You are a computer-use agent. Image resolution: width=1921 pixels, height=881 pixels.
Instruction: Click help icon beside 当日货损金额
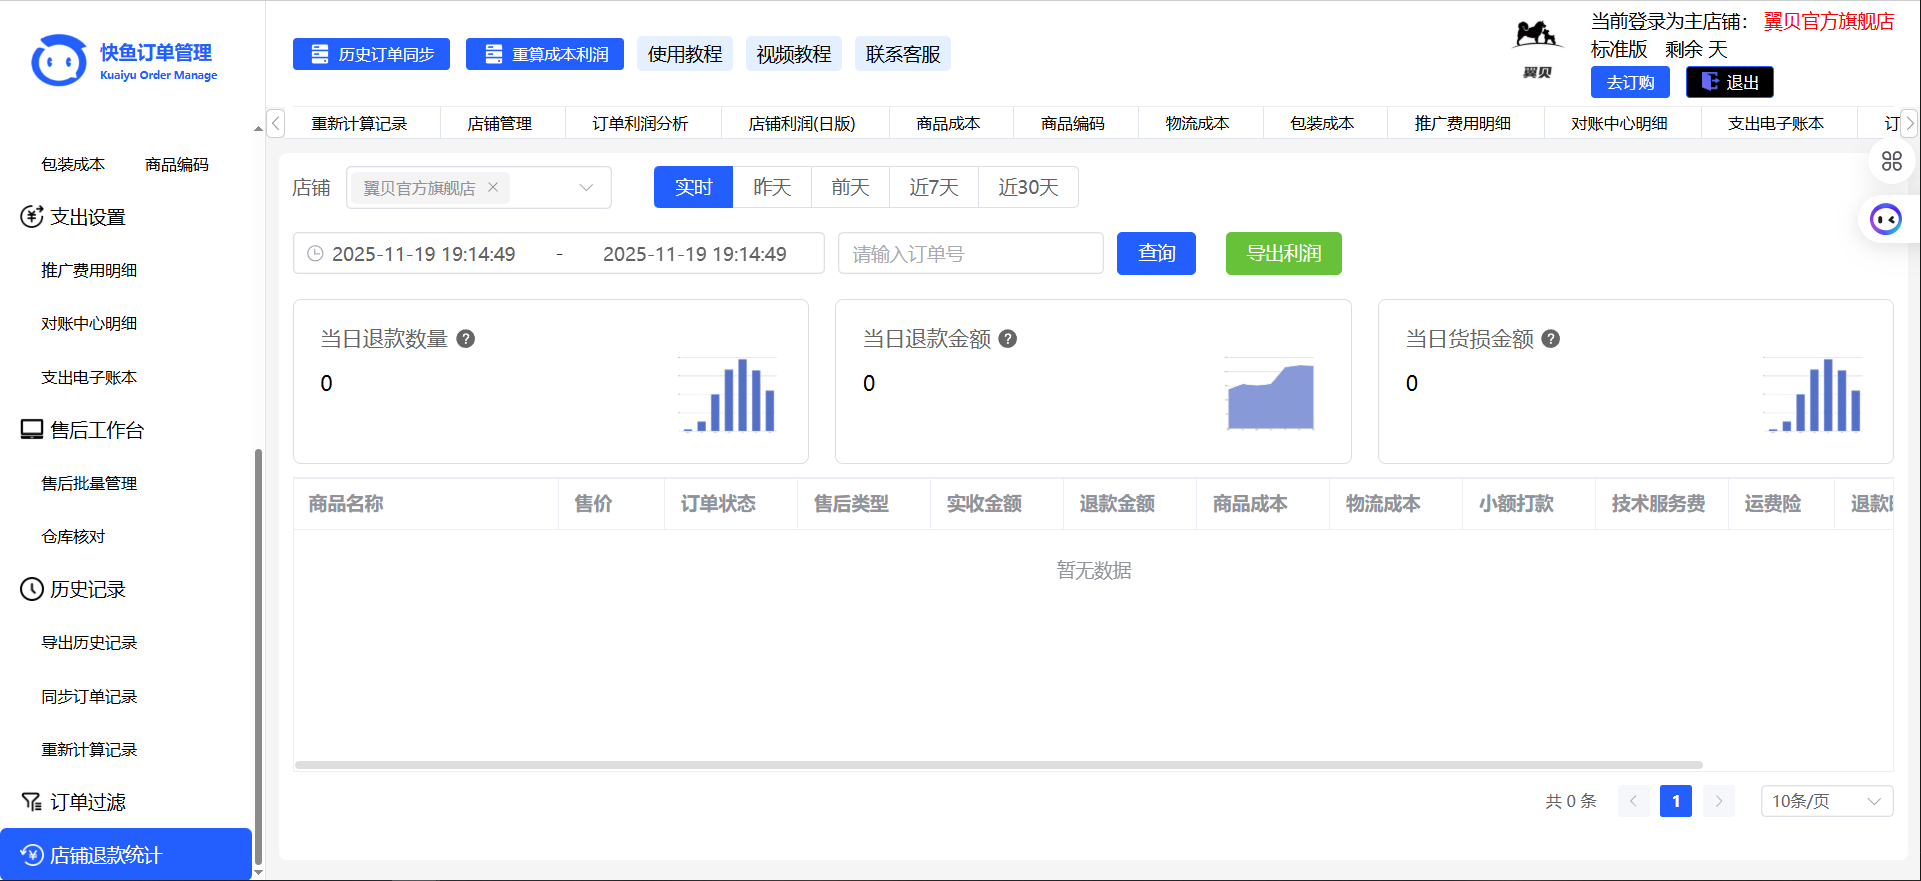tap(1550, 339)
